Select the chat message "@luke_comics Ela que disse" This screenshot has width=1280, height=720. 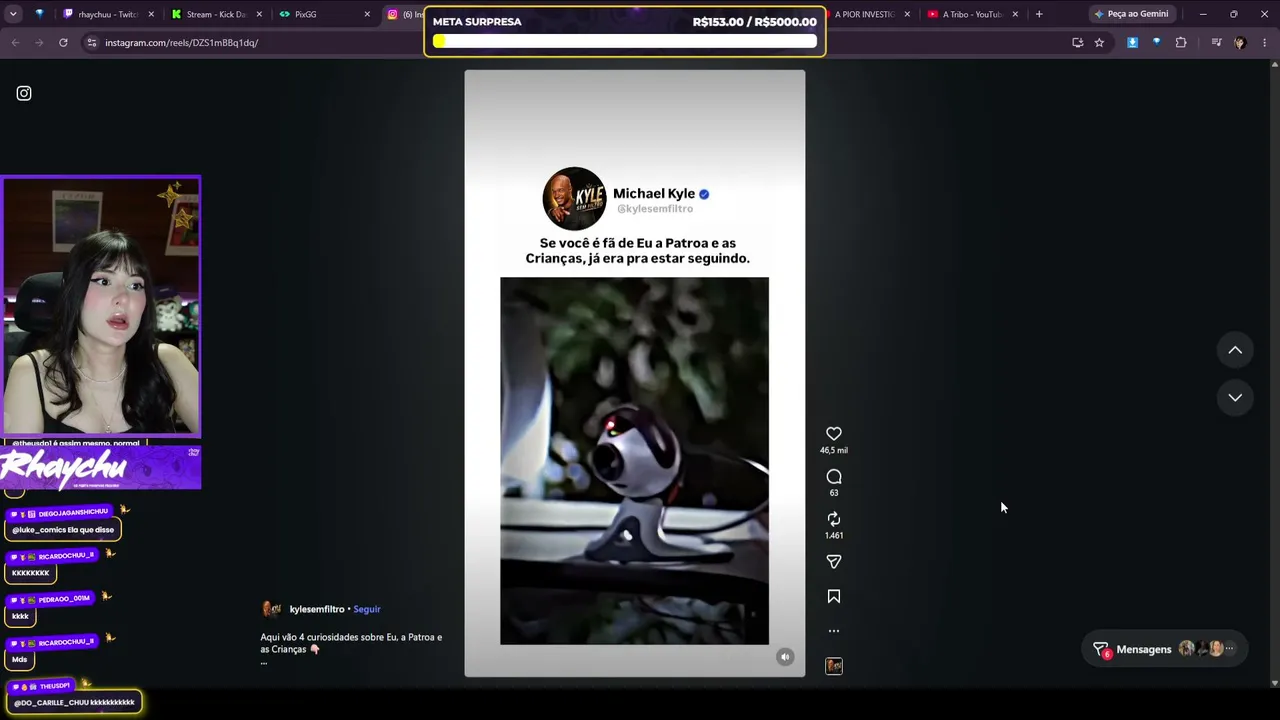(x=63, y=530)
